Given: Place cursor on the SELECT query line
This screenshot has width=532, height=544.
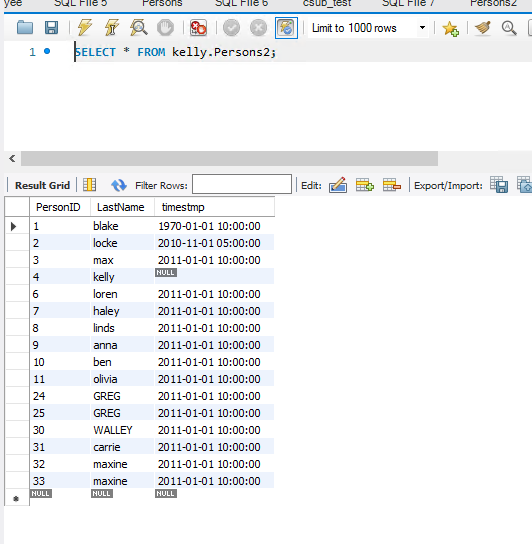Looking at the screenshot, I should pyautogui.click(x=175, y=52).
